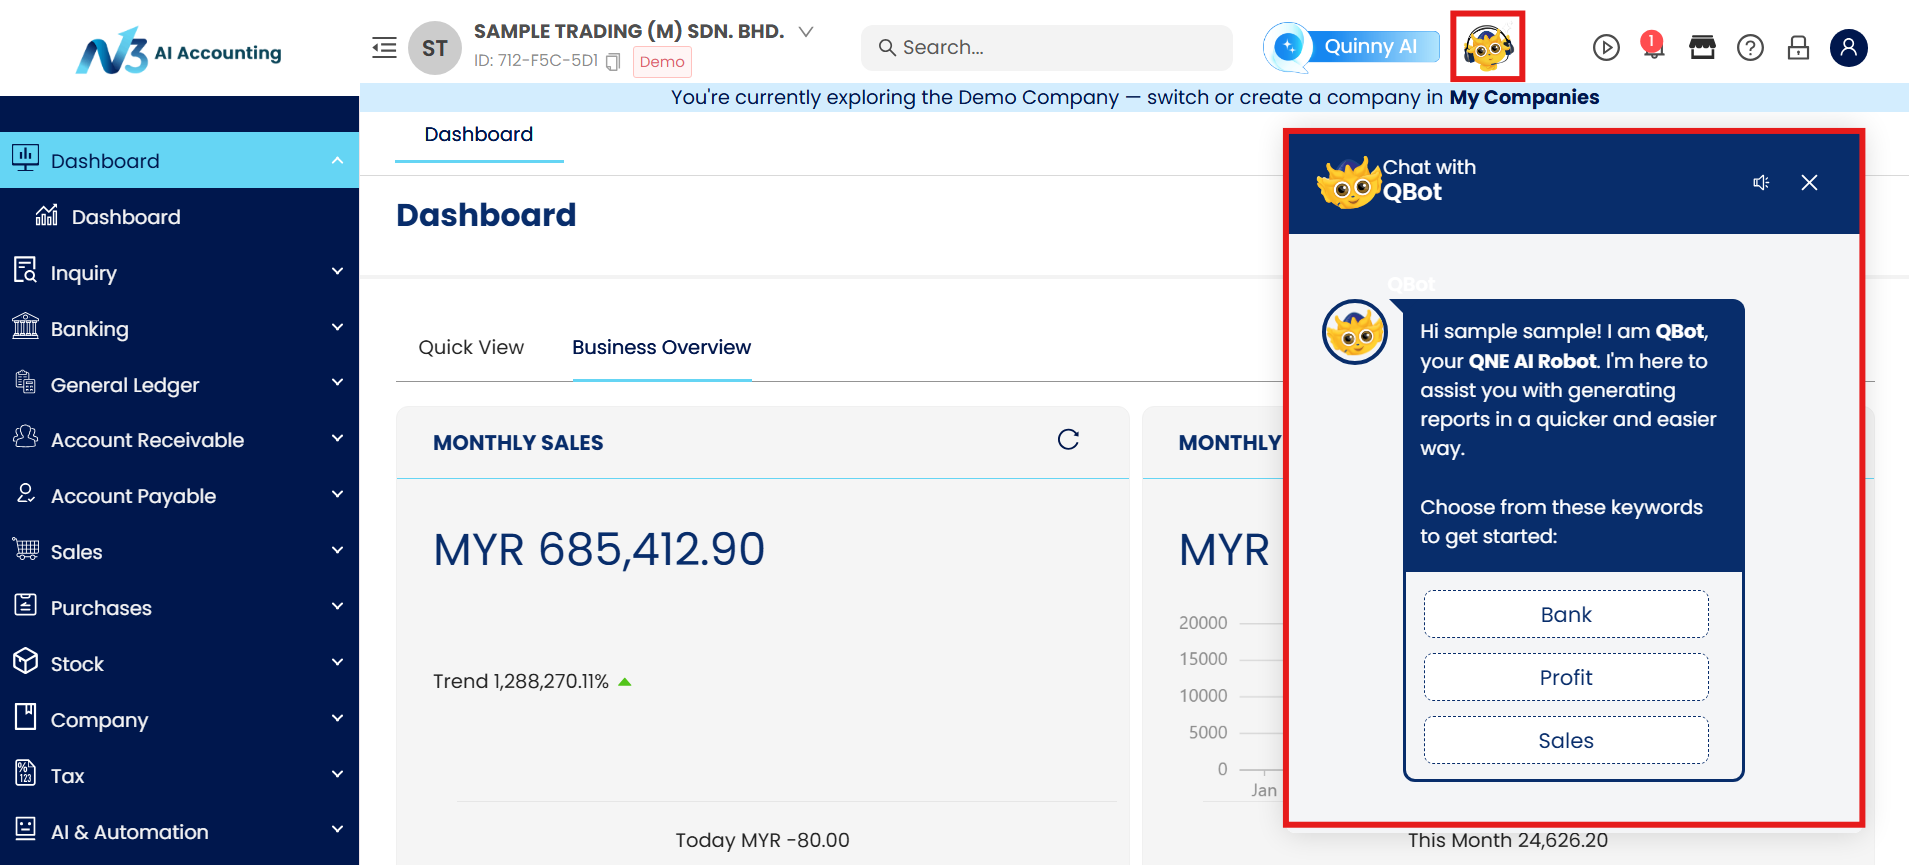Click the AI & Automation icon

25,829
